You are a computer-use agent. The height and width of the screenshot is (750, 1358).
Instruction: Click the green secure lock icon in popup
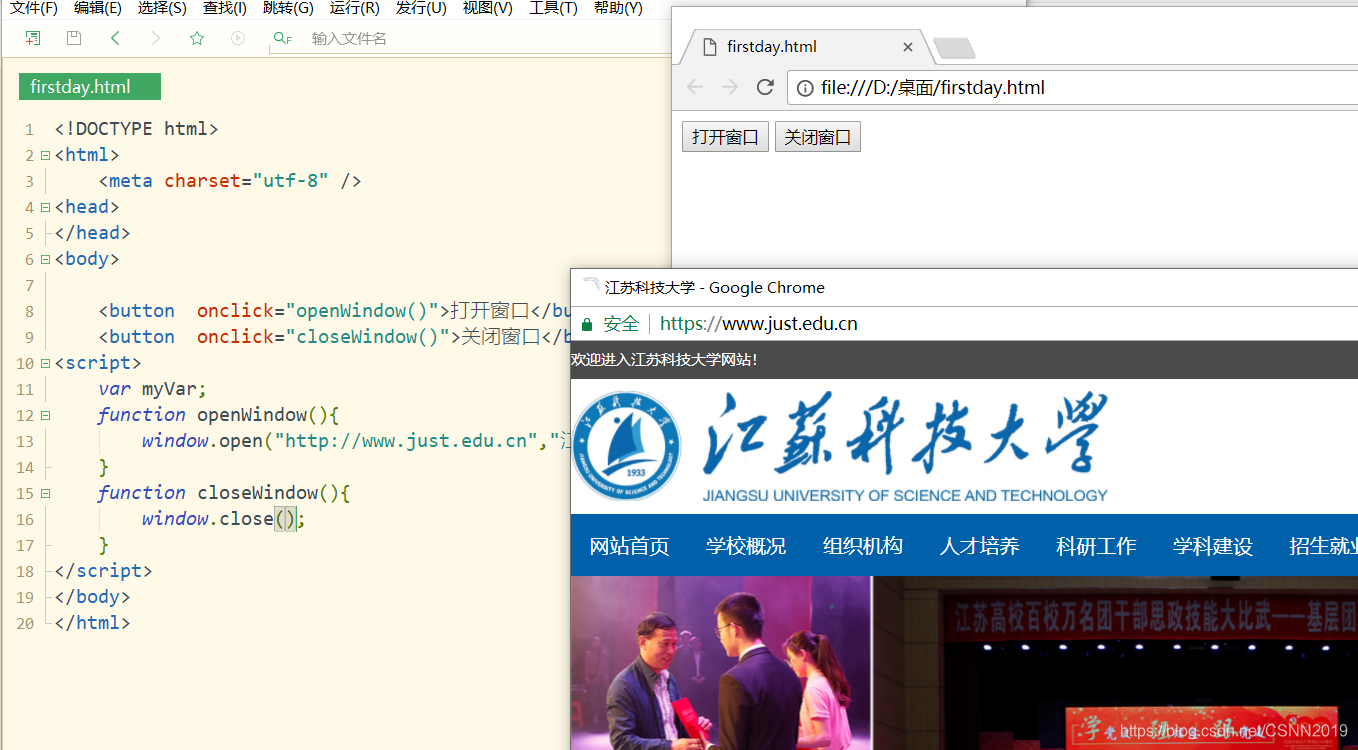coord(587,324)
